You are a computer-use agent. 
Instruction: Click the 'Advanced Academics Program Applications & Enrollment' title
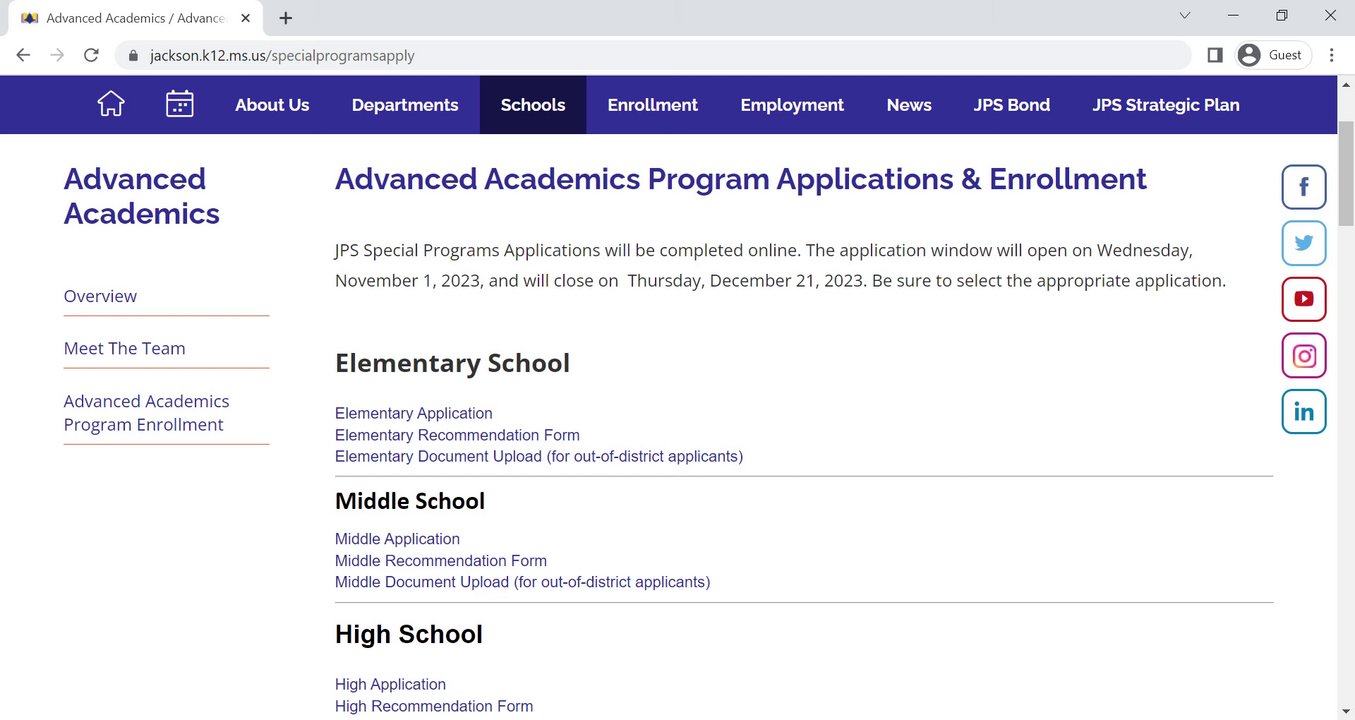click(741, 179)
